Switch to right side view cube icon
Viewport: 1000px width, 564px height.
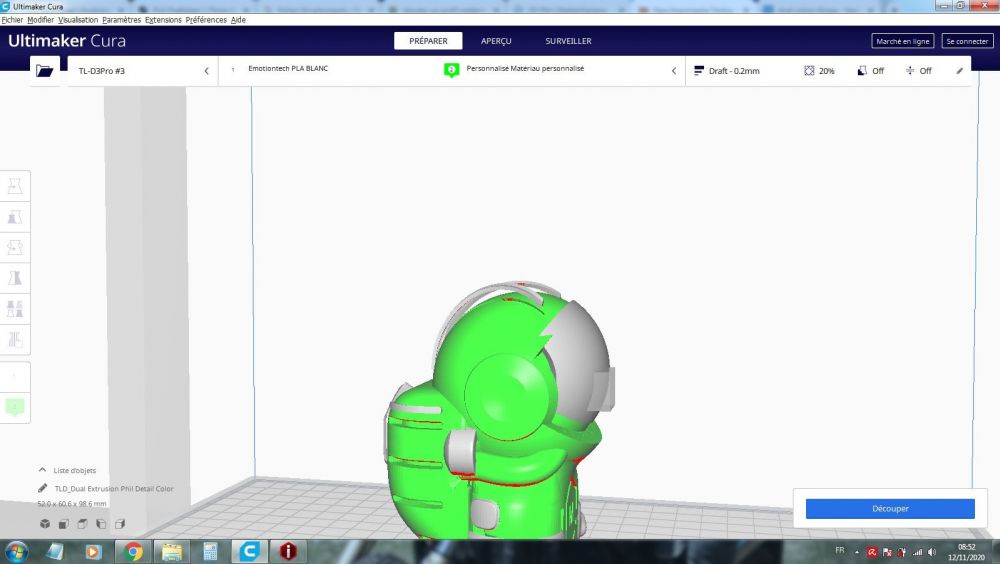pos(119,524)
